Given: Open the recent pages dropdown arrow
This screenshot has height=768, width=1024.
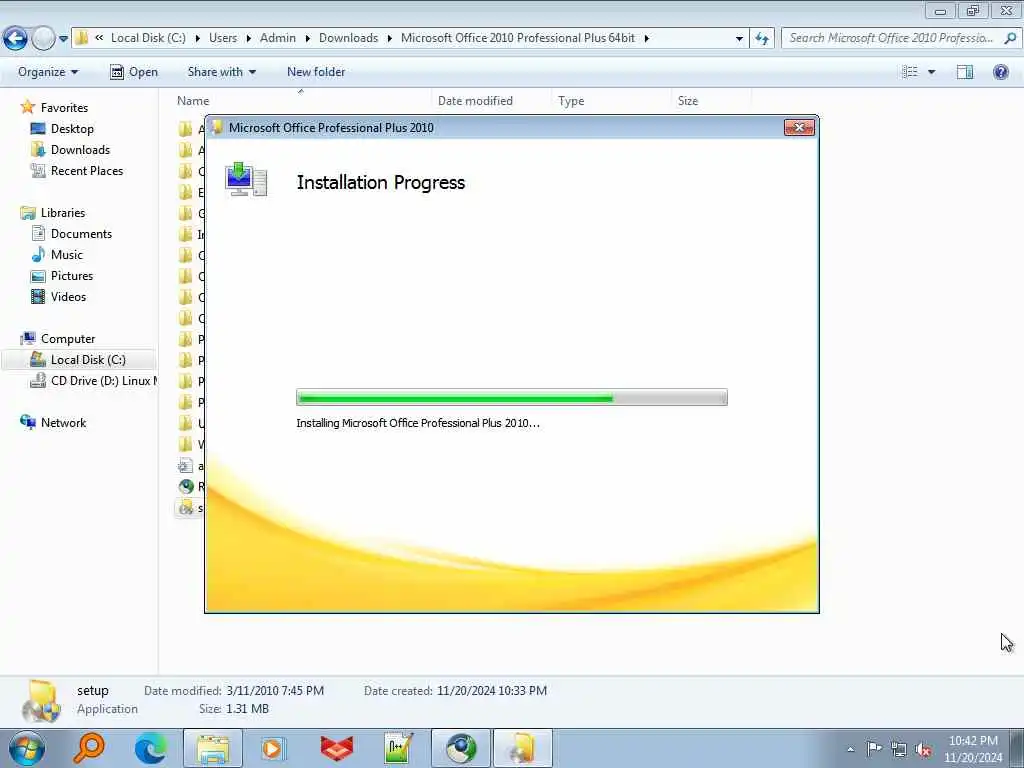Looking at the screenshot, I should tap(63, 39).
